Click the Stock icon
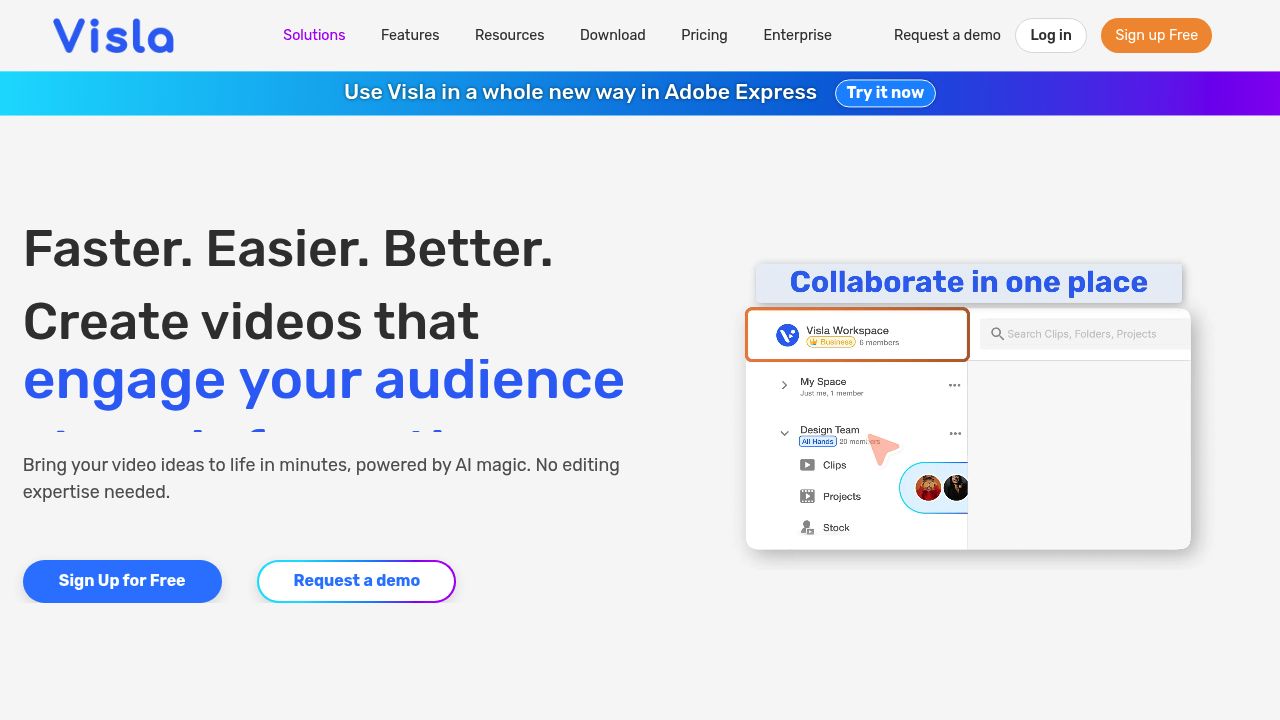Viewport: 1280px width, 720px height. (x=807, y=527)
